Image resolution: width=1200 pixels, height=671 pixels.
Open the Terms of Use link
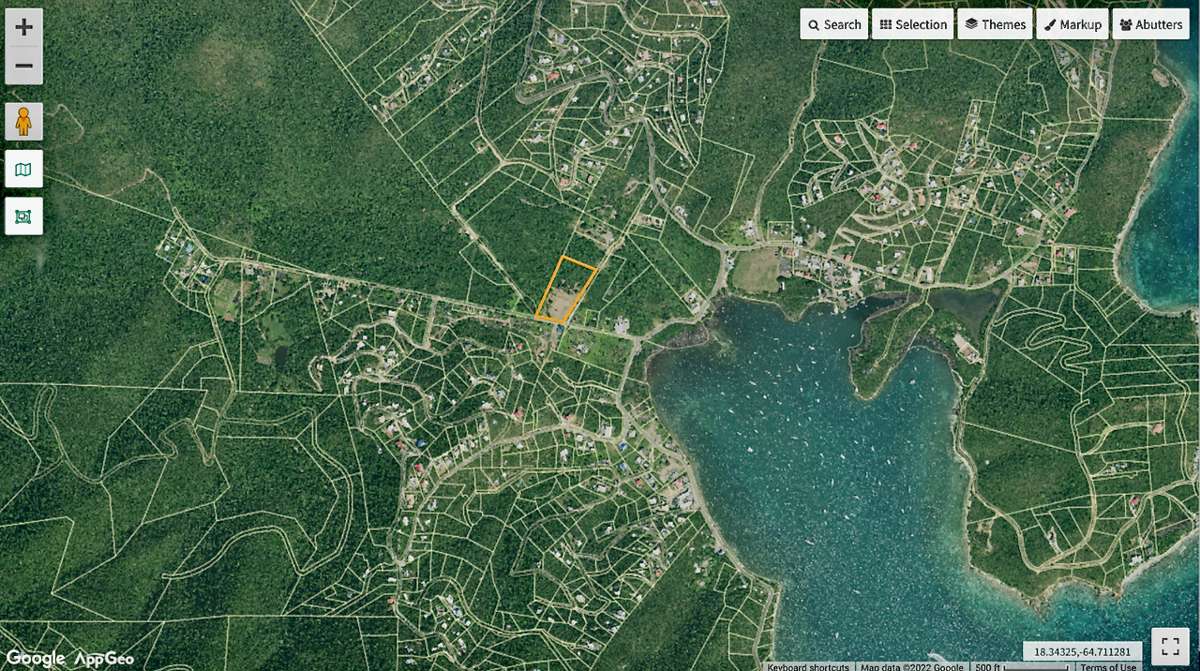click(x=1108, y=666)
